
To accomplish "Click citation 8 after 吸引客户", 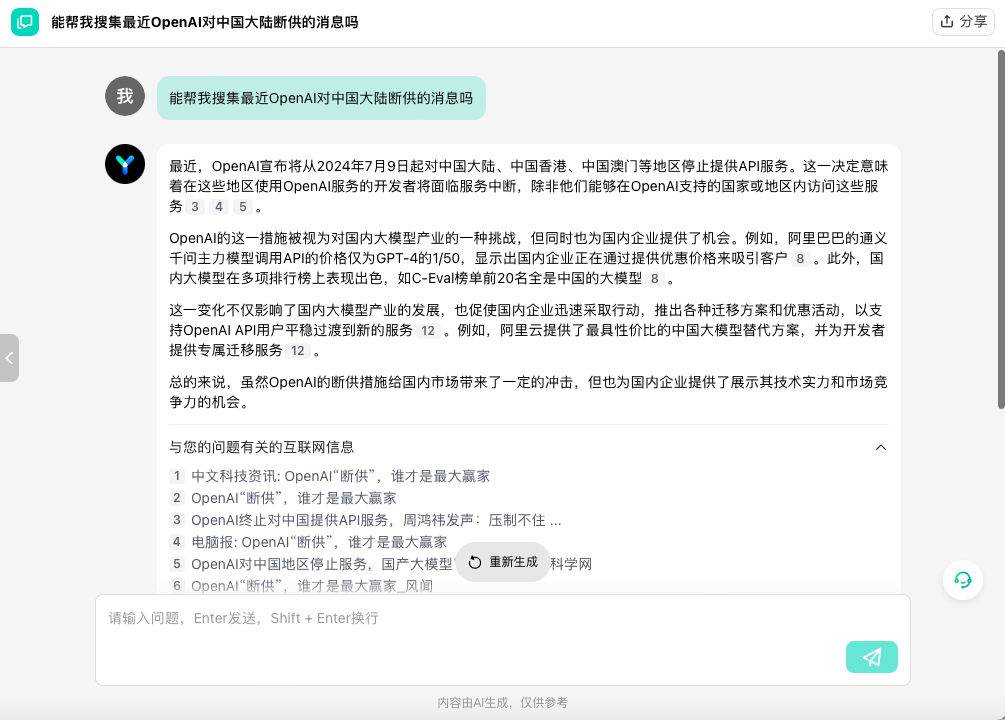I will tap(800, 258).
